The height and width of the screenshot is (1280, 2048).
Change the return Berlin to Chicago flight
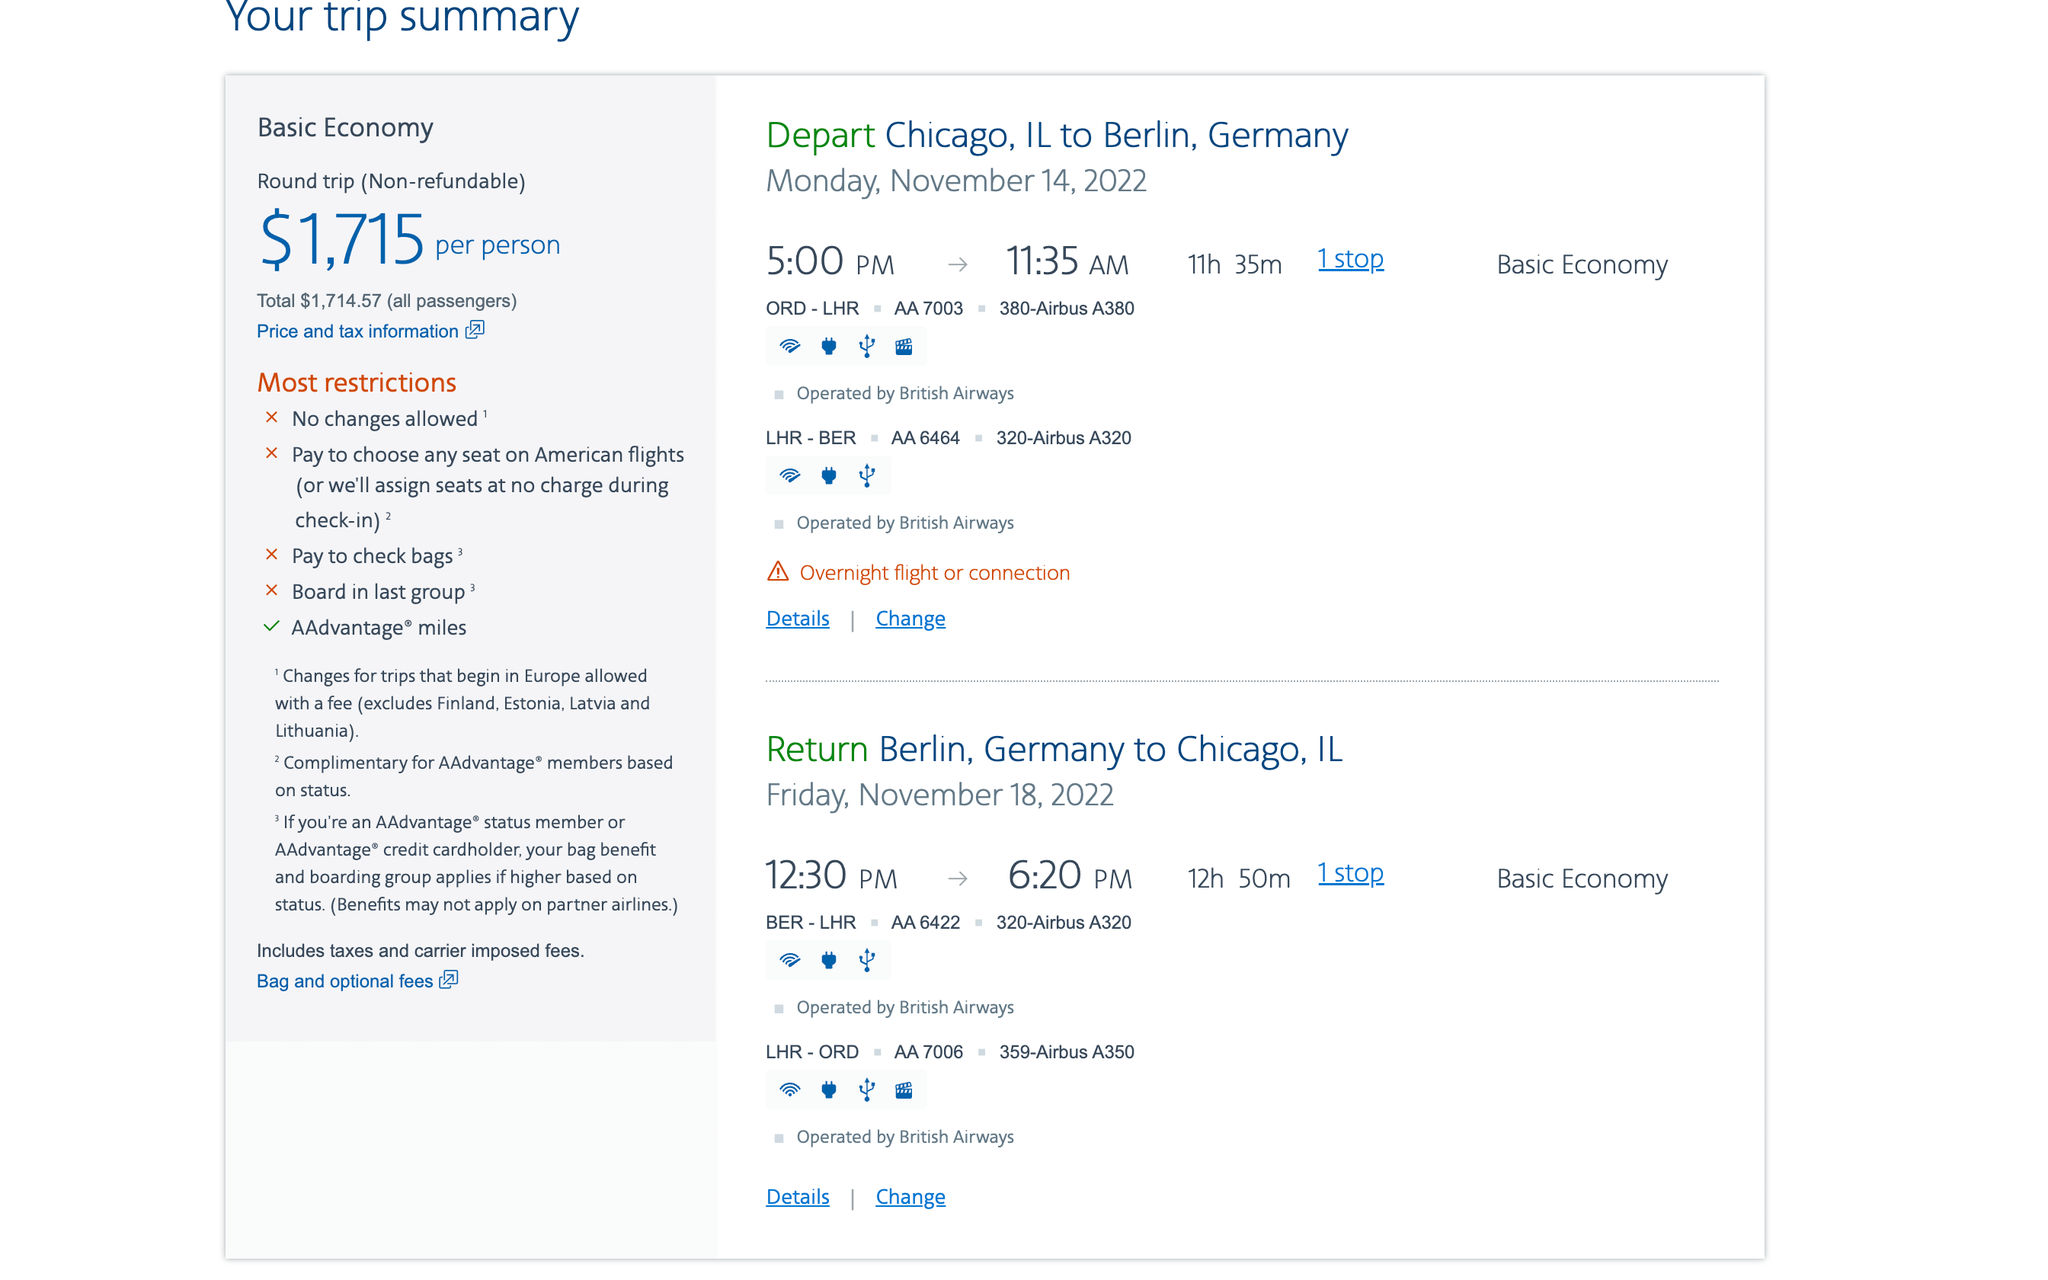tap(910, 1196)
